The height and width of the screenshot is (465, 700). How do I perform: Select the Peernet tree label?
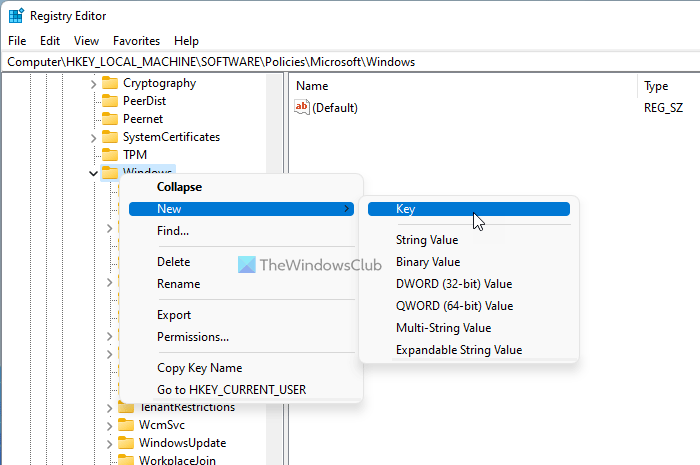tap(143, 119)
